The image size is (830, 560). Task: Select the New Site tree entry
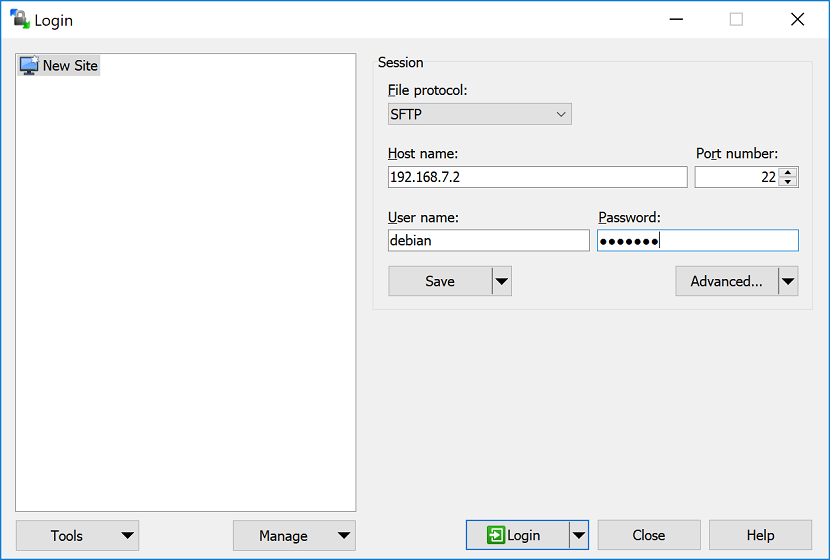(x=70, y=65)
